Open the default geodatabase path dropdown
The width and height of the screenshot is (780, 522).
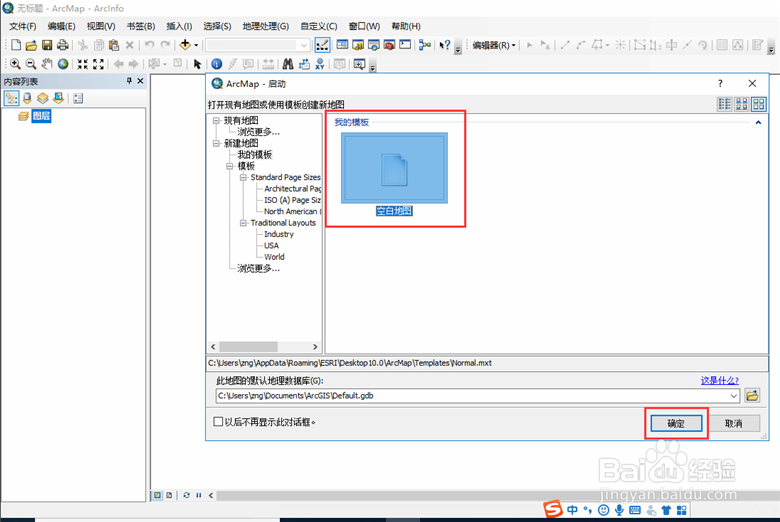tap(734, 396)
